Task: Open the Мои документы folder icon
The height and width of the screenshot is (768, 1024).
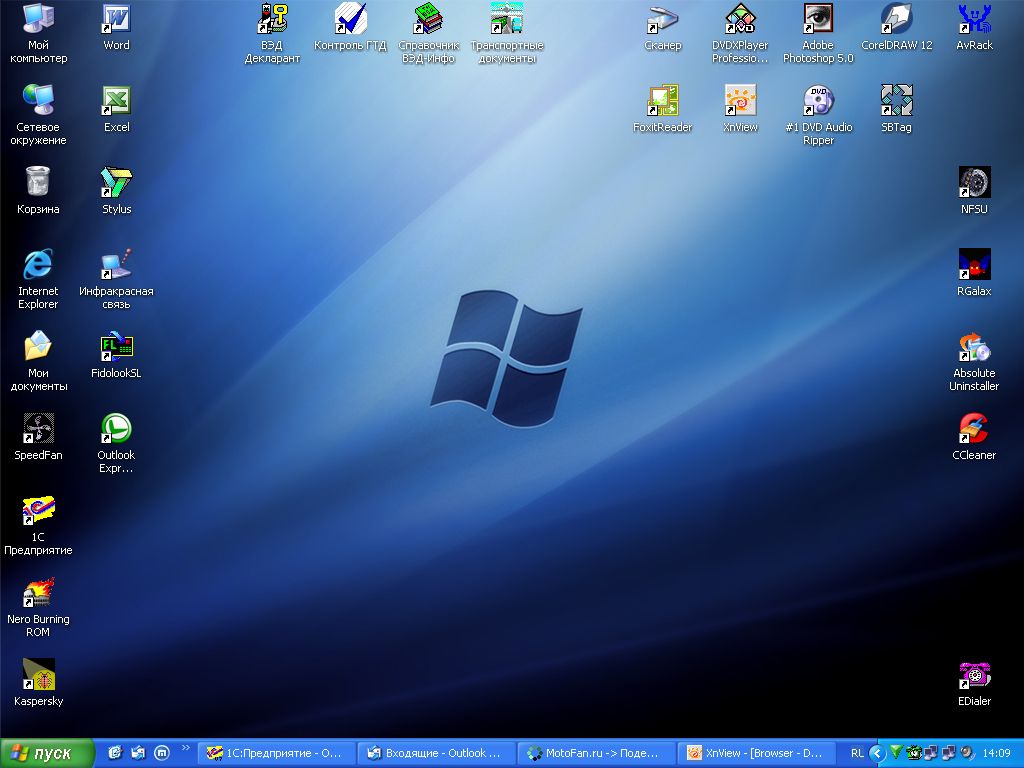Action: pyautogui.click(x=38, y=361)
